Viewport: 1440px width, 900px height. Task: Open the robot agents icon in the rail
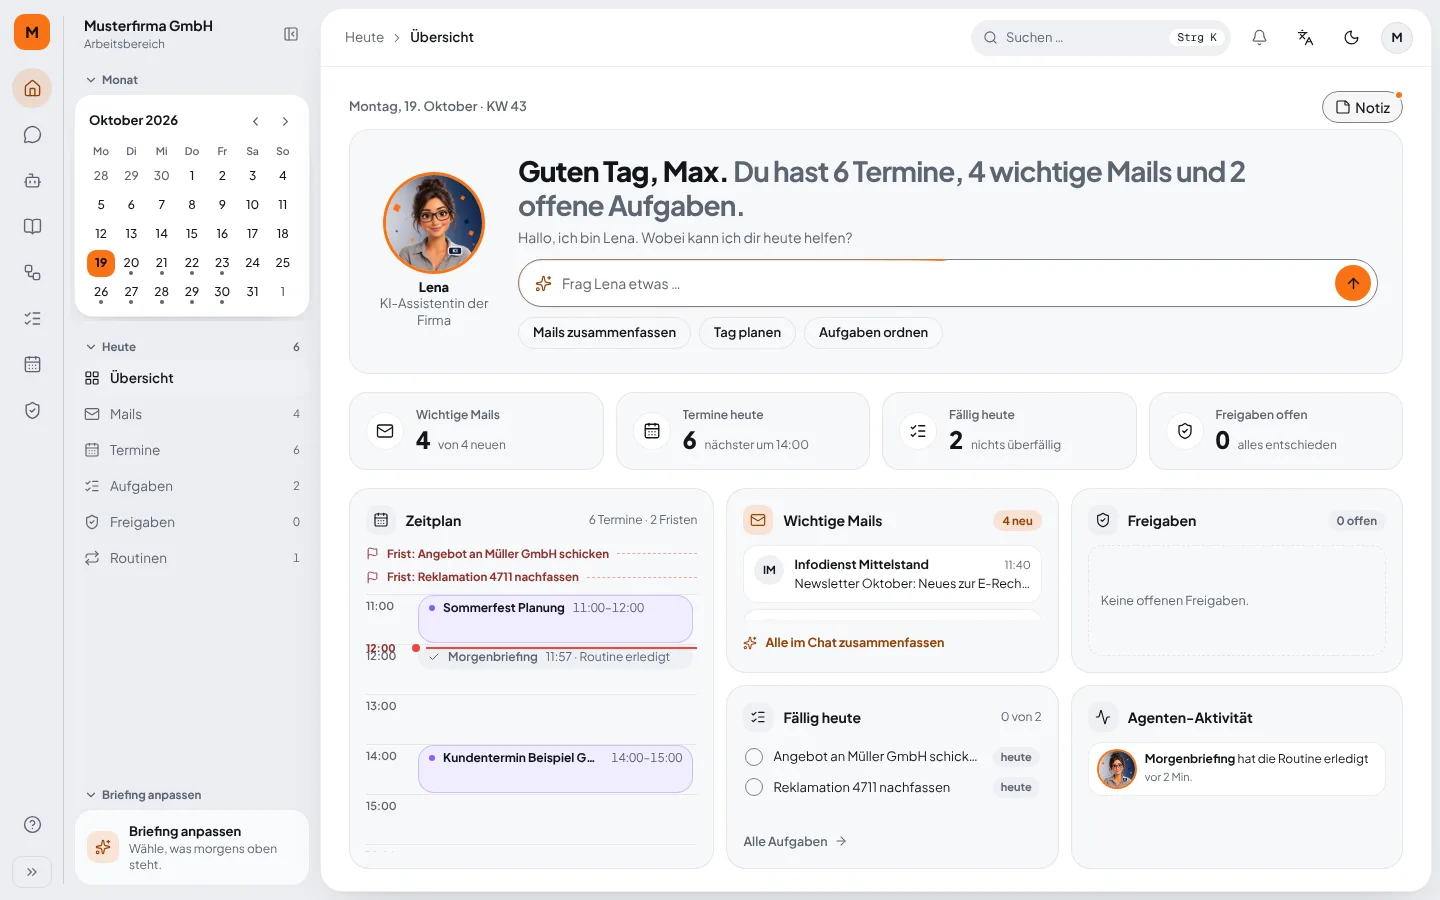pyautogui.click(x=32, y=180)
